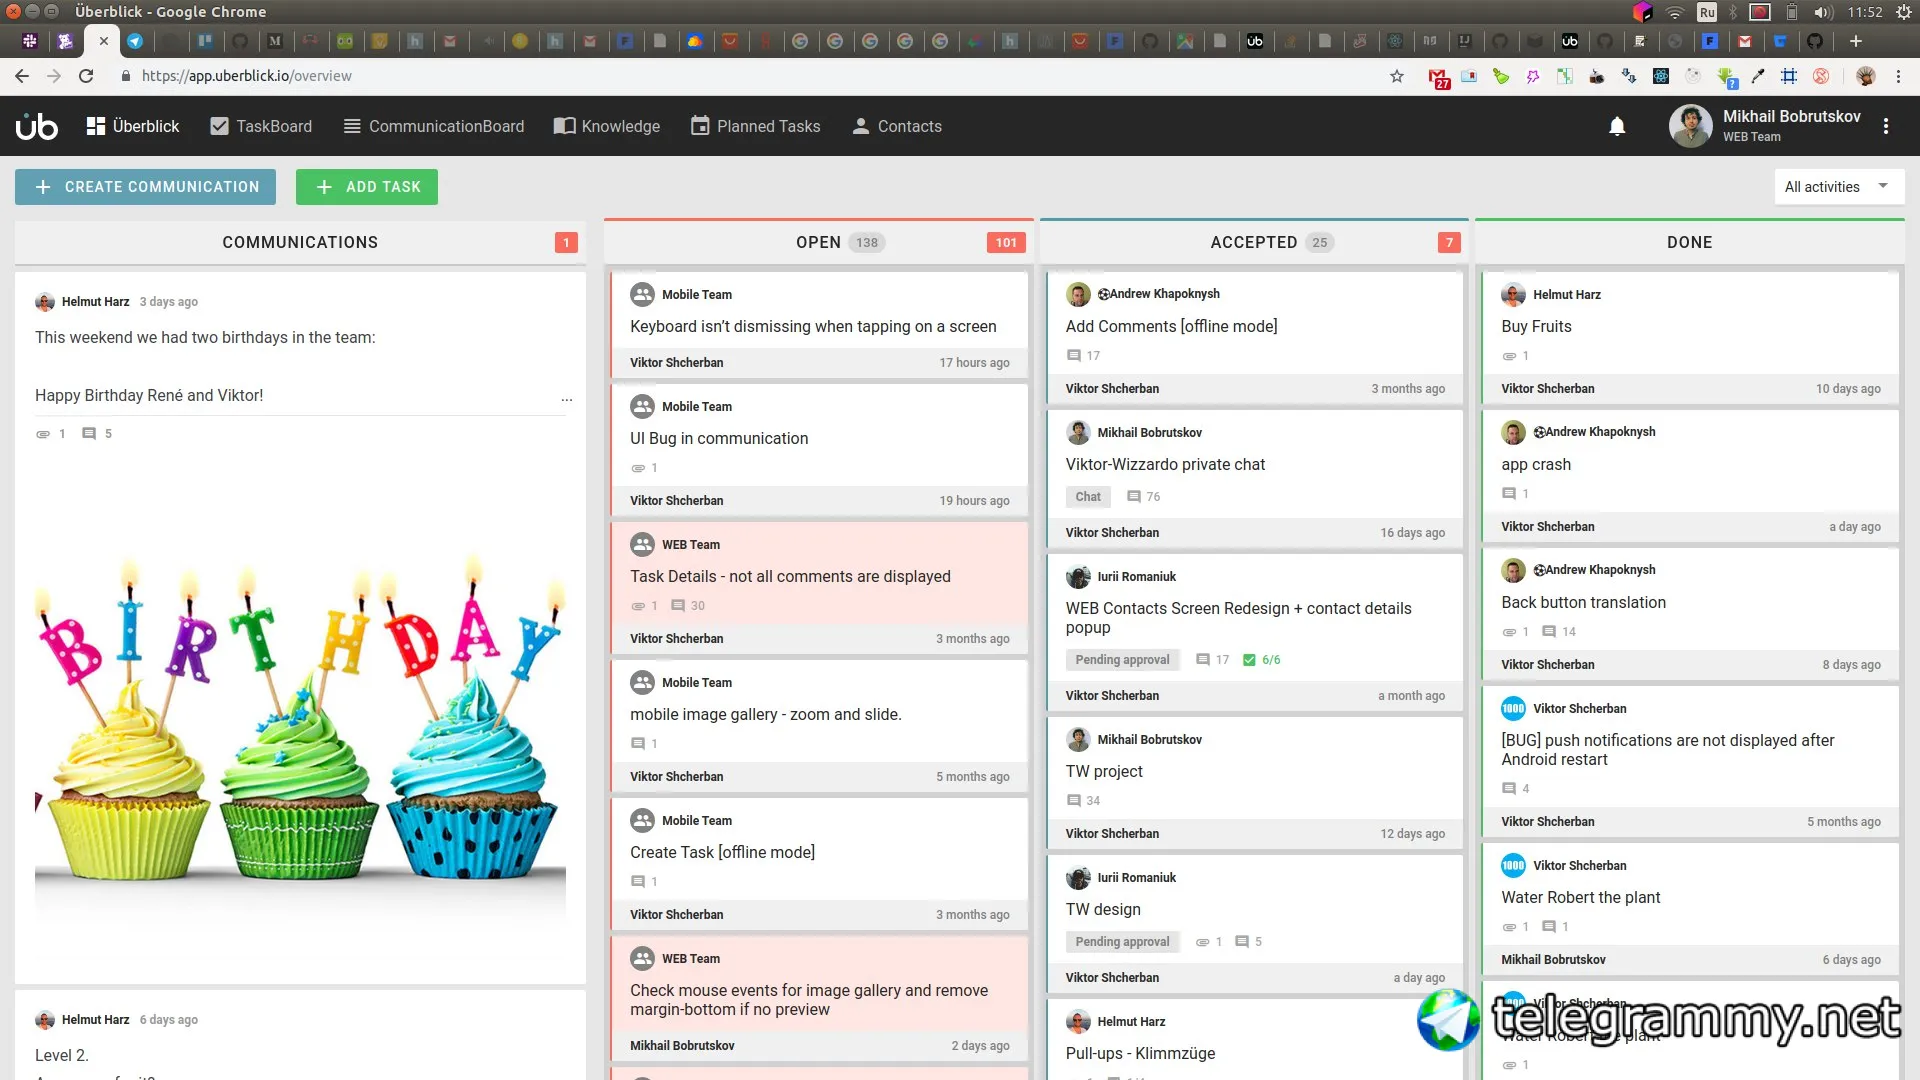
Task: Click the red 101 unread badge in OPEN
Action: point(1006,243)
